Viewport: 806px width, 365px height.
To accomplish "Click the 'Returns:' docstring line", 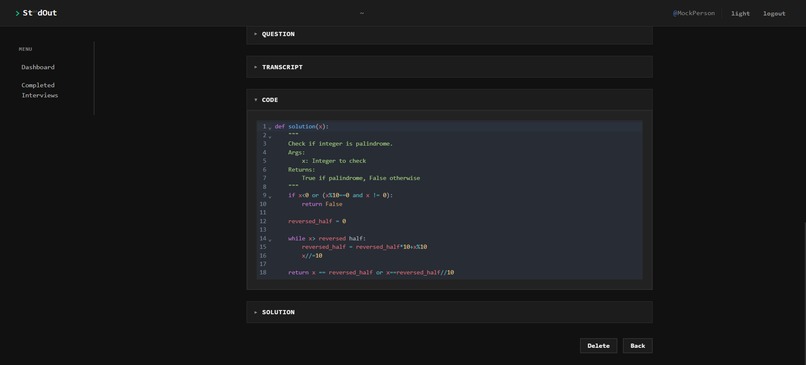I will tap(301, 170).
